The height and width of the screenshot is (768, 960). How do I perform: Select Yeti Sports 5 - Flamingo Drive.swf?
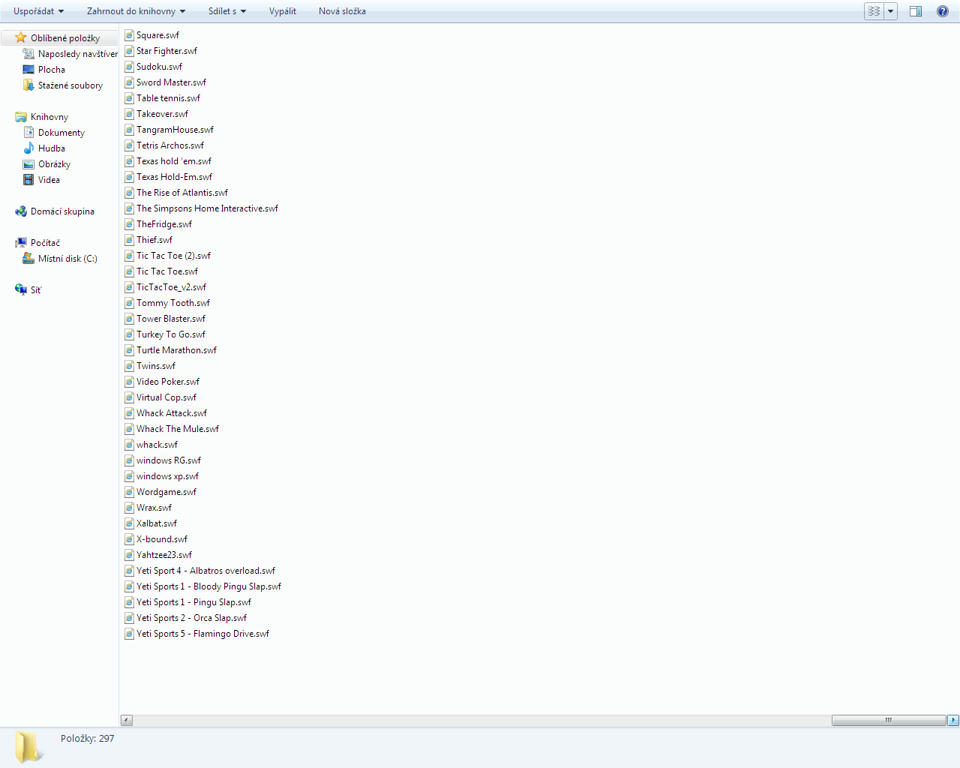click(x=203, y=634)
